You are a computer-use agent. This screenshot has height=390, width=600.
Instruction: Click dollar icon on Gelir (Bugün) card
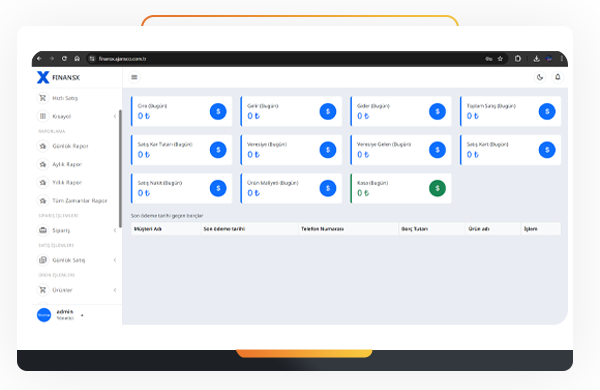click(x=328, y=111)
